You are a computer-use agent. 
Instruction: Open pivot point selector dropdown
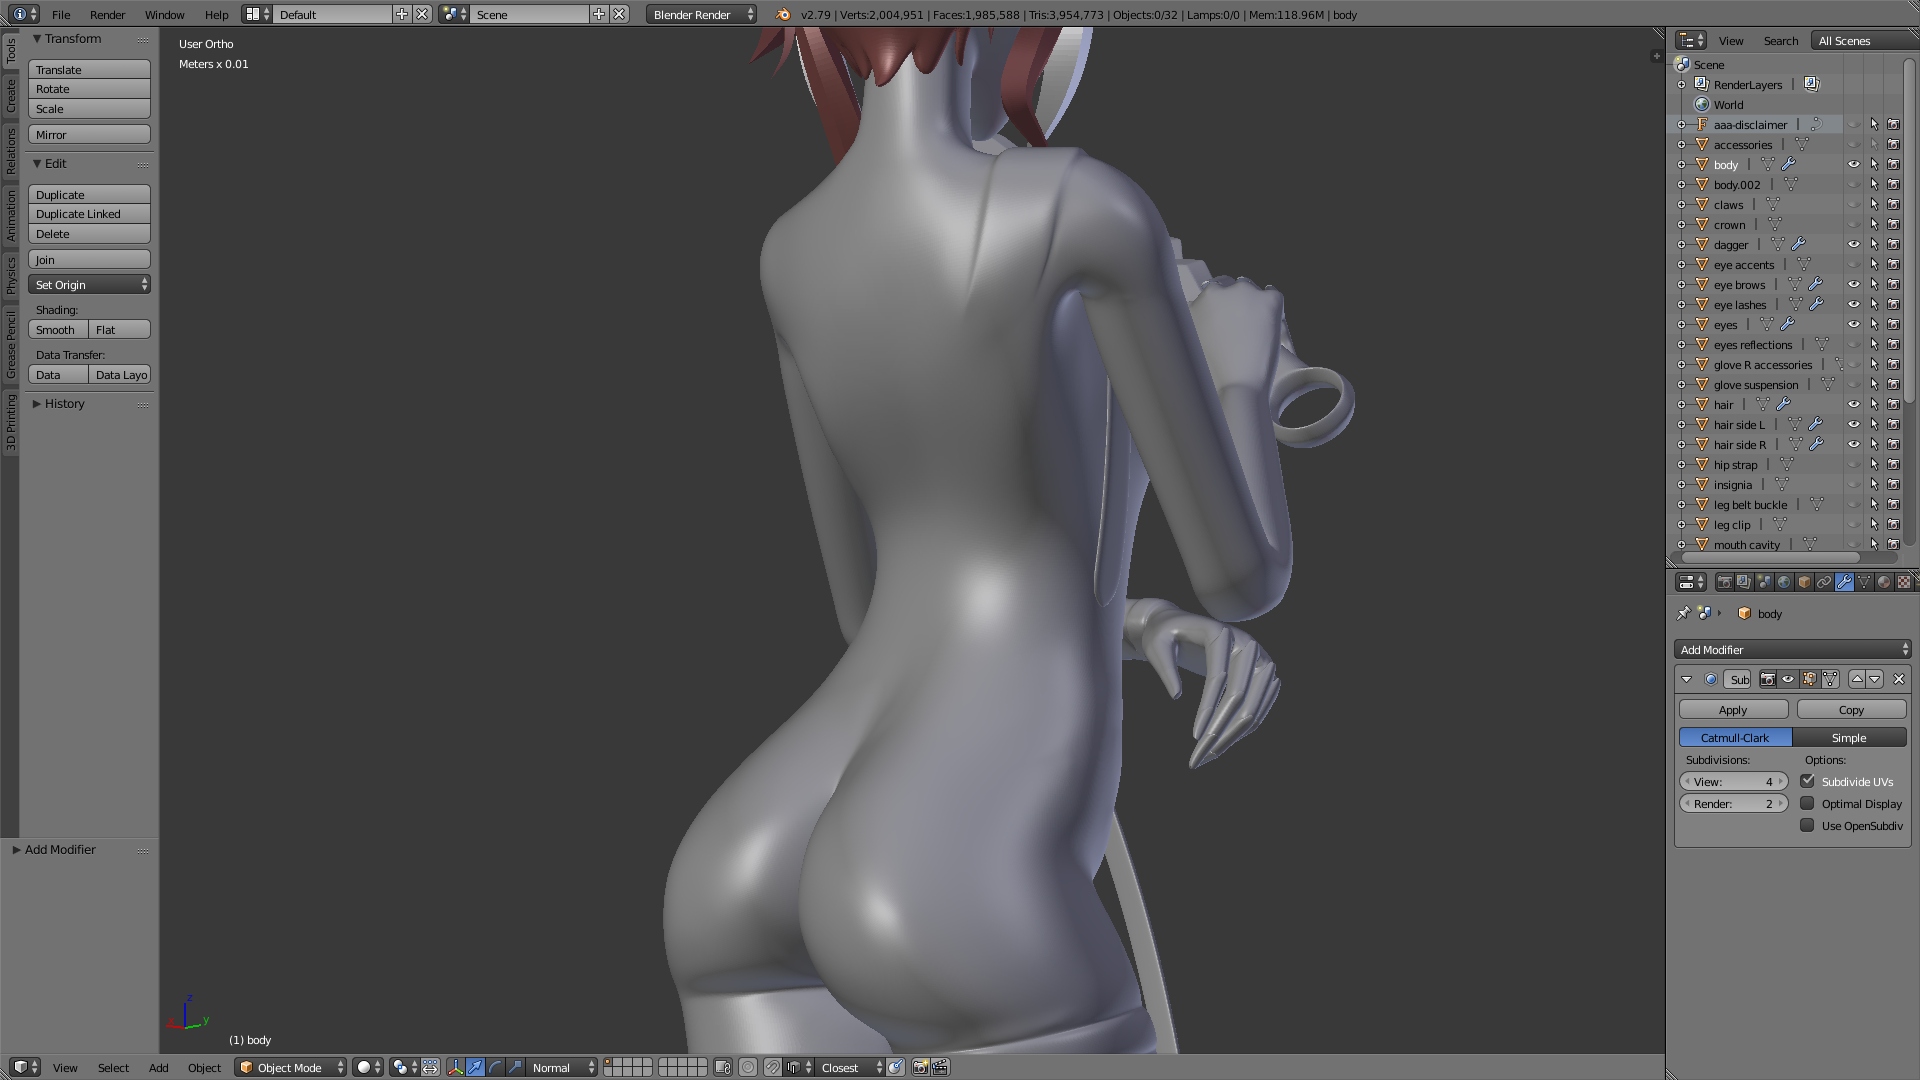click(x=406, y=1067)
